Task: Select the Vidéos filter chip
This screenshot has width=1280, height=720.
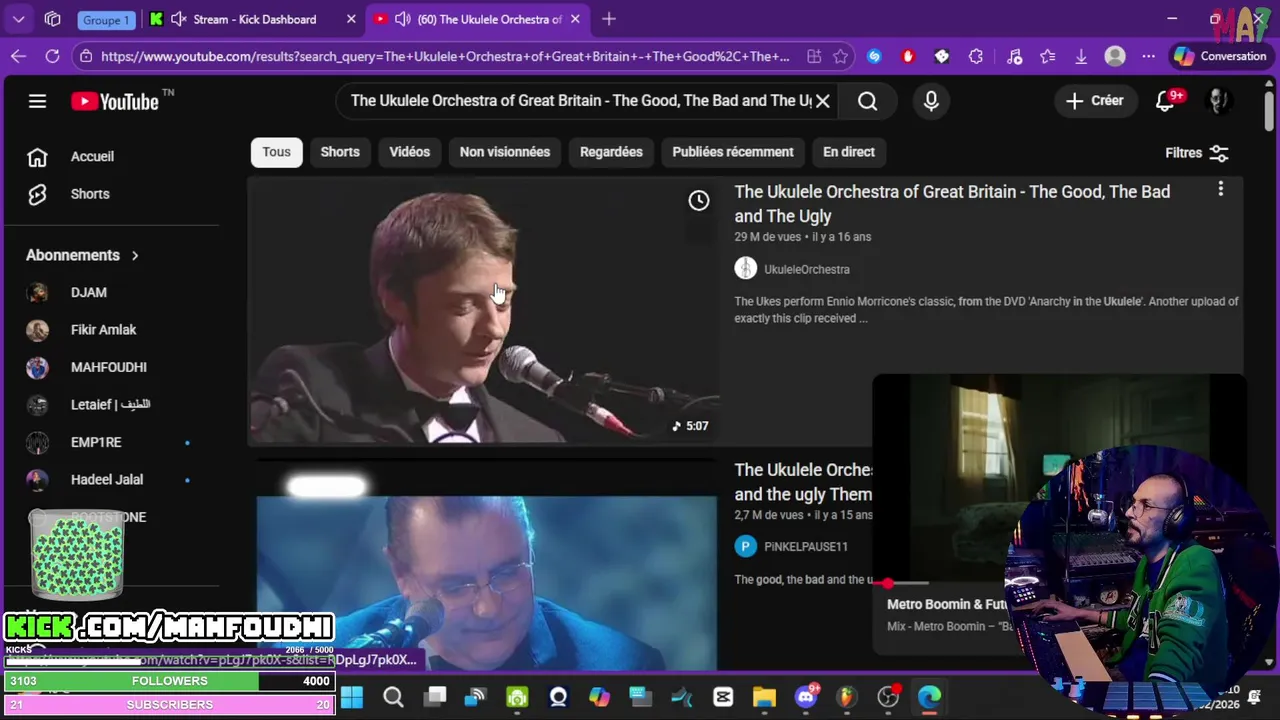Action: [409, 152]
